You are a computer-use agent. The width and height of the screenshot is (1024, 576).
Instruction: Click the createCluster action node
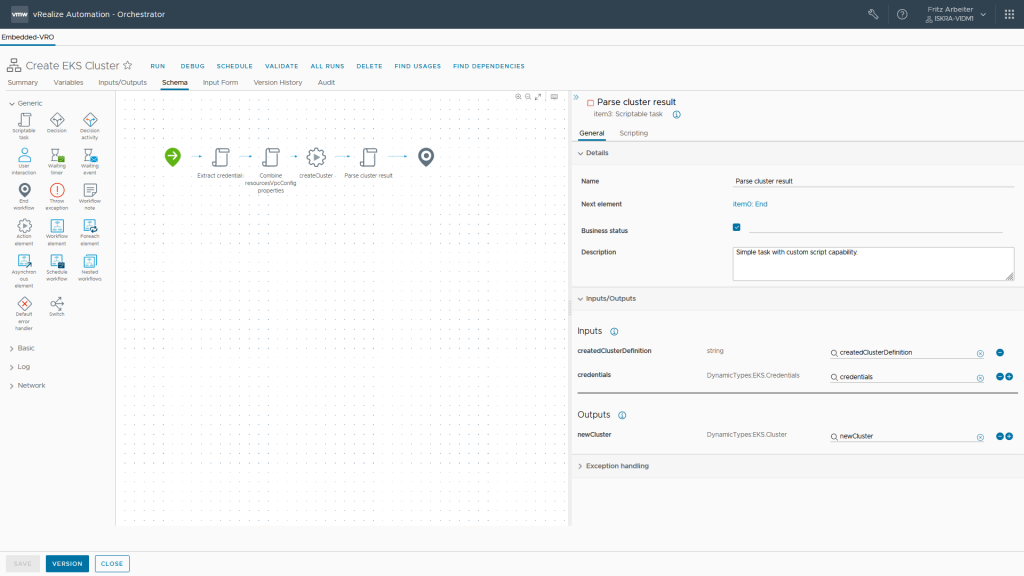[316, 157]
